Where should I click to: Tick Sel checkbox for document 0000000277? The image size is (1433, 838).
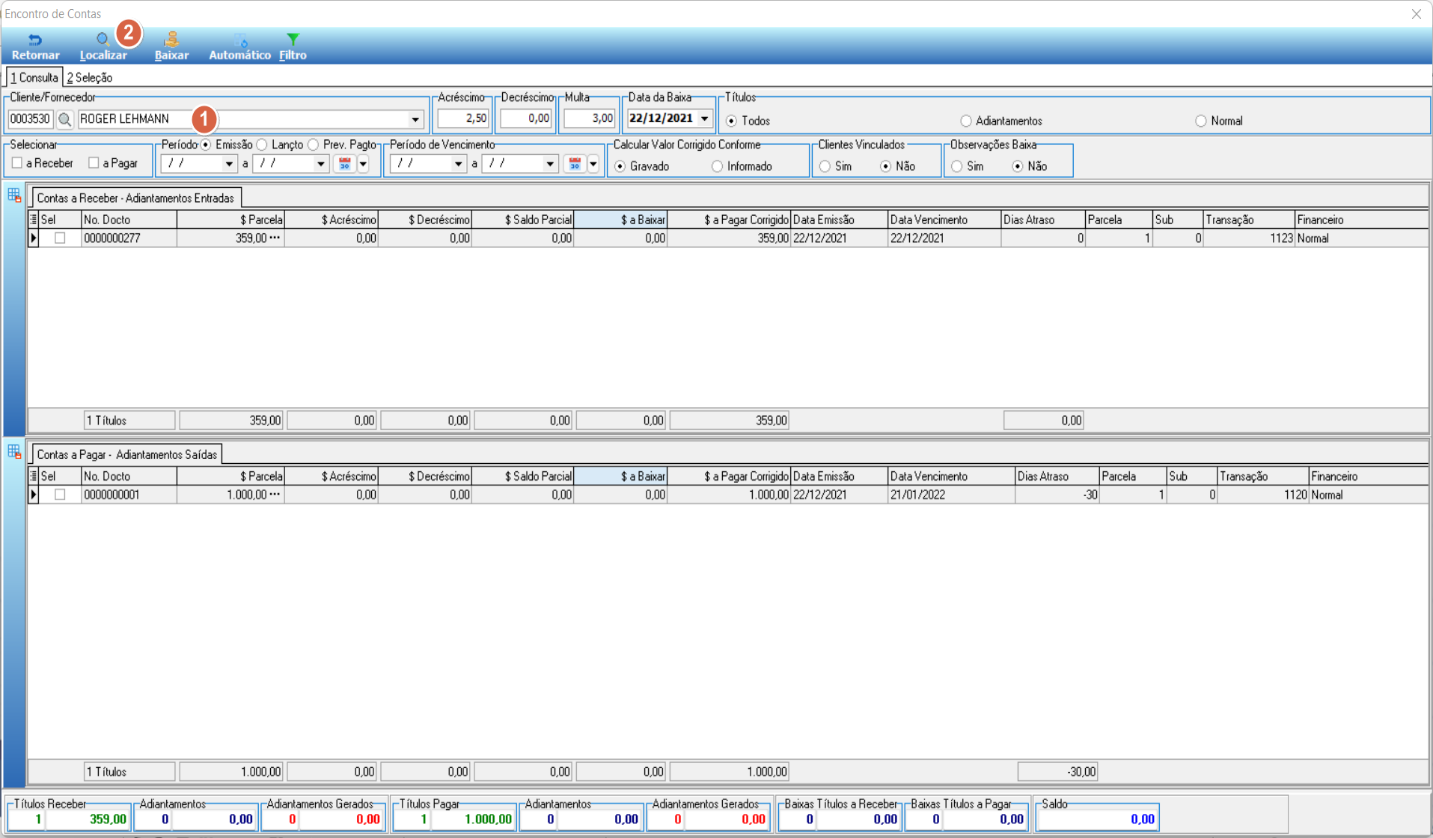(61, 238)
